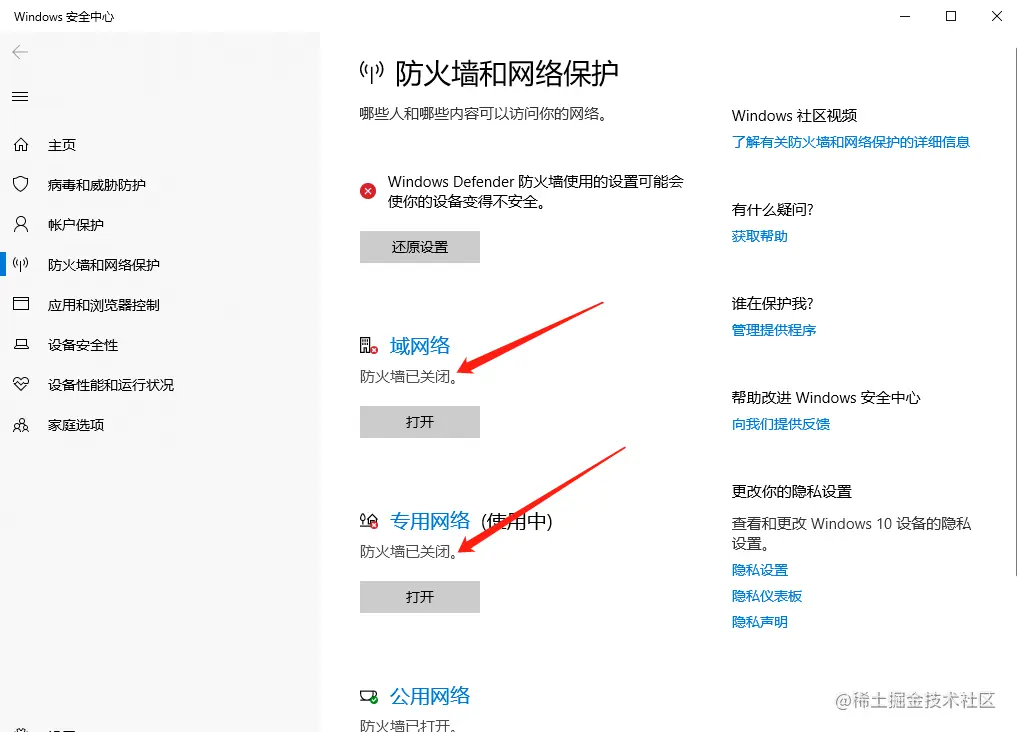Screen dimensions: 1017x732
Task: Open the 公用网络 link
Action: click(x=430, y=696)
